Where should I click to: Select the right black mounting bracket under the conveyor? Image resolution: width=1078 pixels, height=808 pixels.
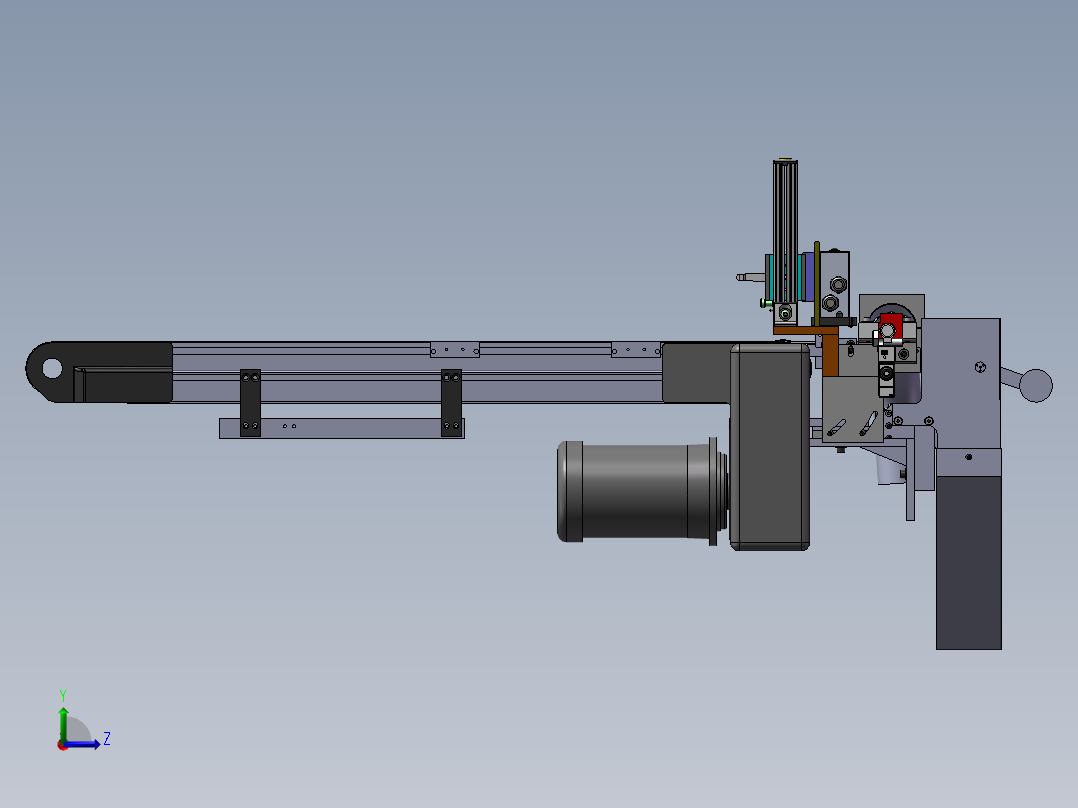(x=451, y=402)
